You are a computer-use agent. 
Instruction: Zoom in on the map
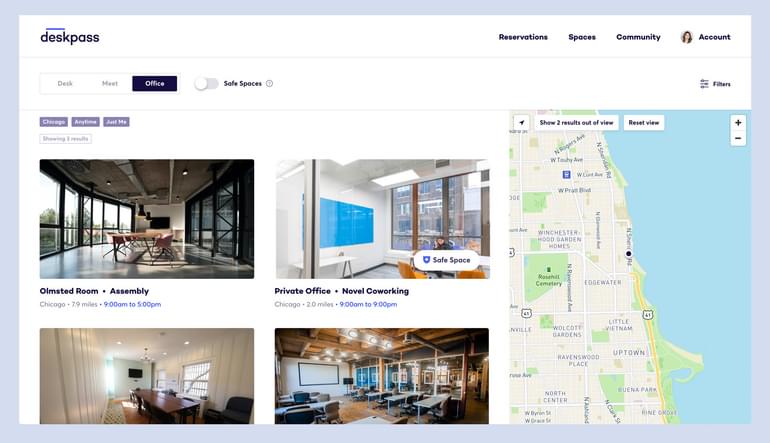pyautogui.click(x=738, y=123)
